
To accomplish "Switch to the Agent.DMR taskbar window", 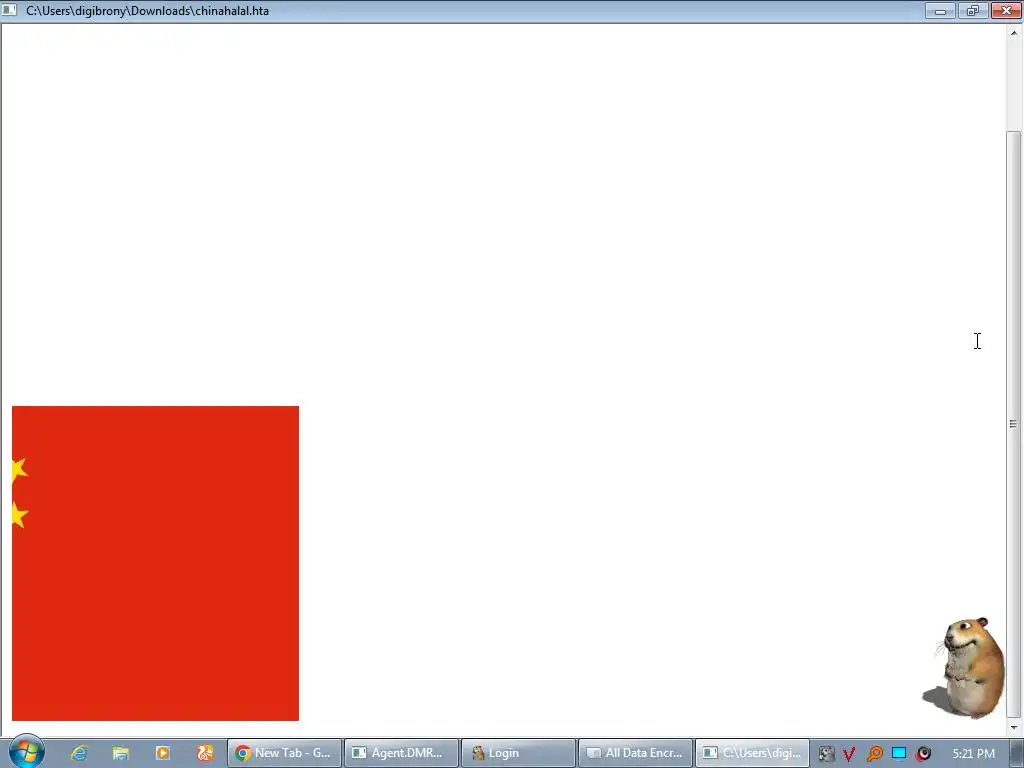I will pos(401,753).
